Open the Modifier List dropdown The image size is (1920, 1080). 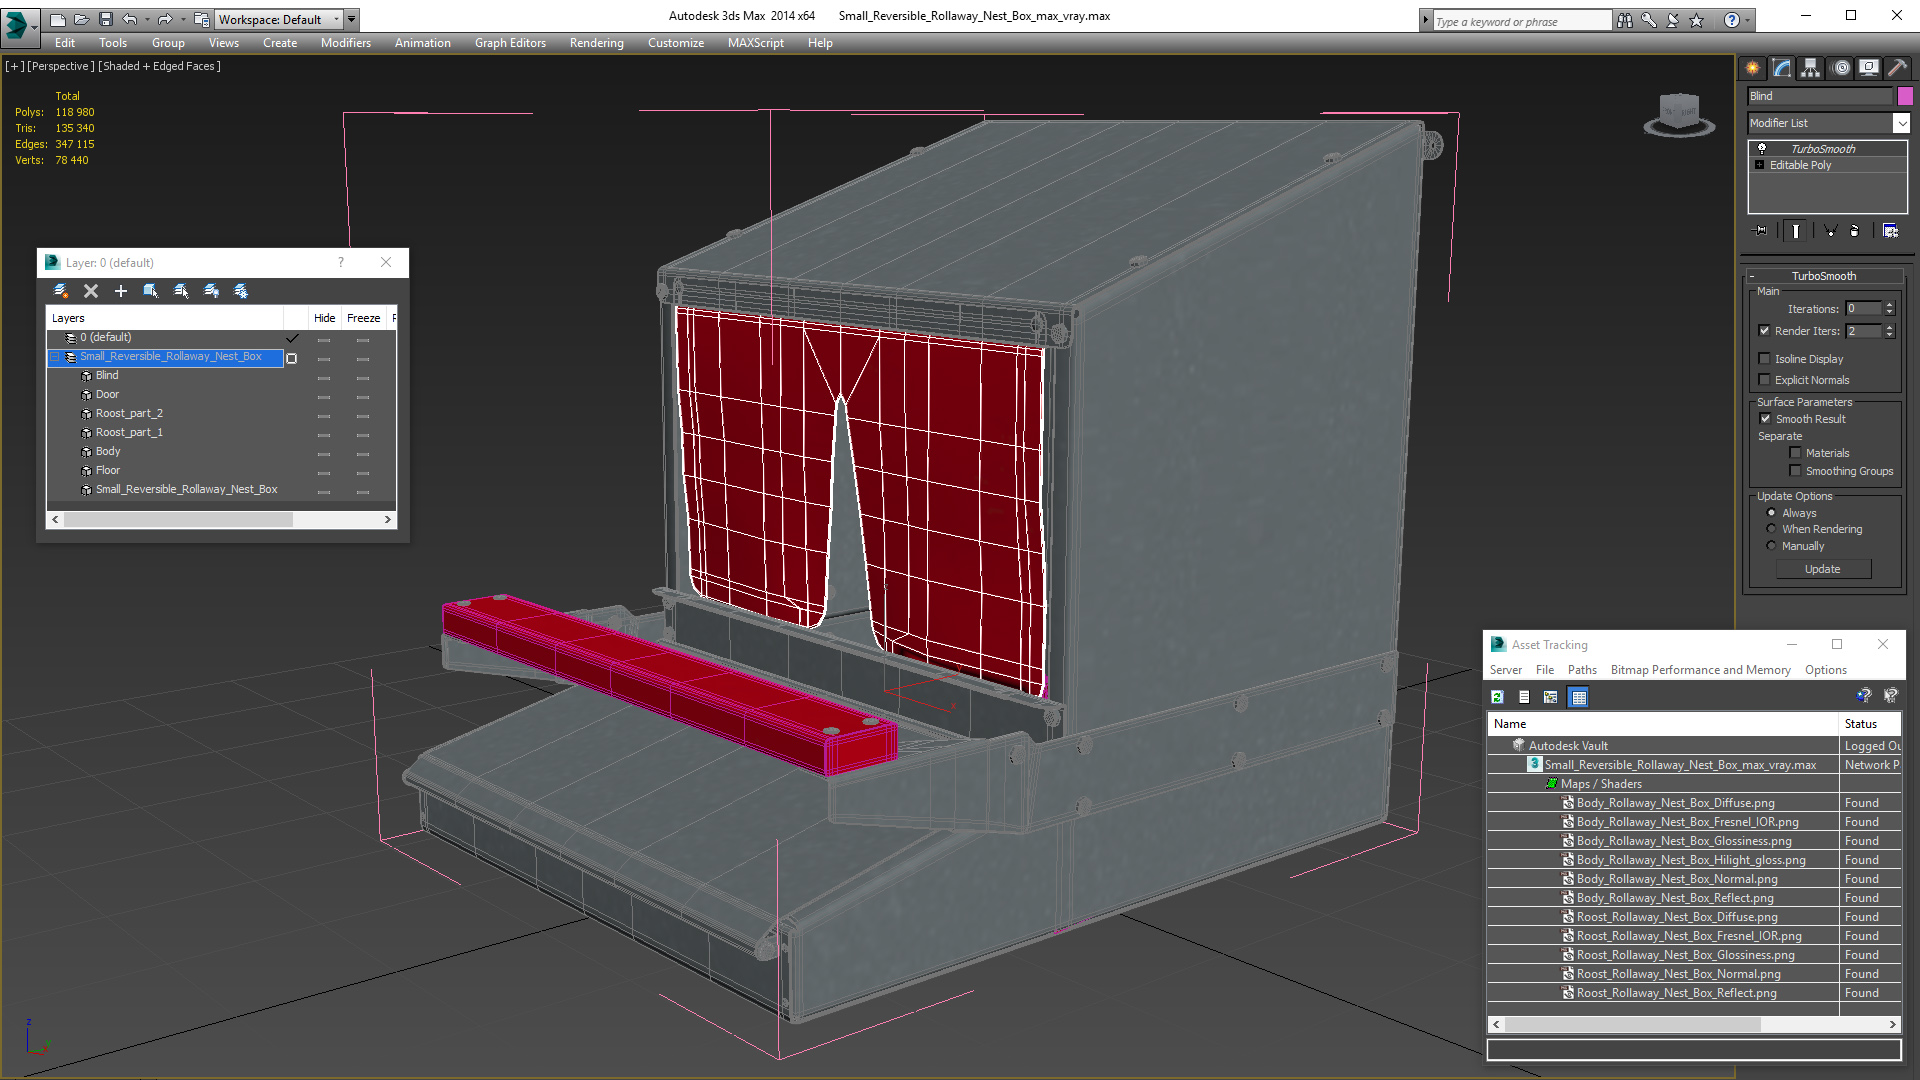tap(1901, 123)
